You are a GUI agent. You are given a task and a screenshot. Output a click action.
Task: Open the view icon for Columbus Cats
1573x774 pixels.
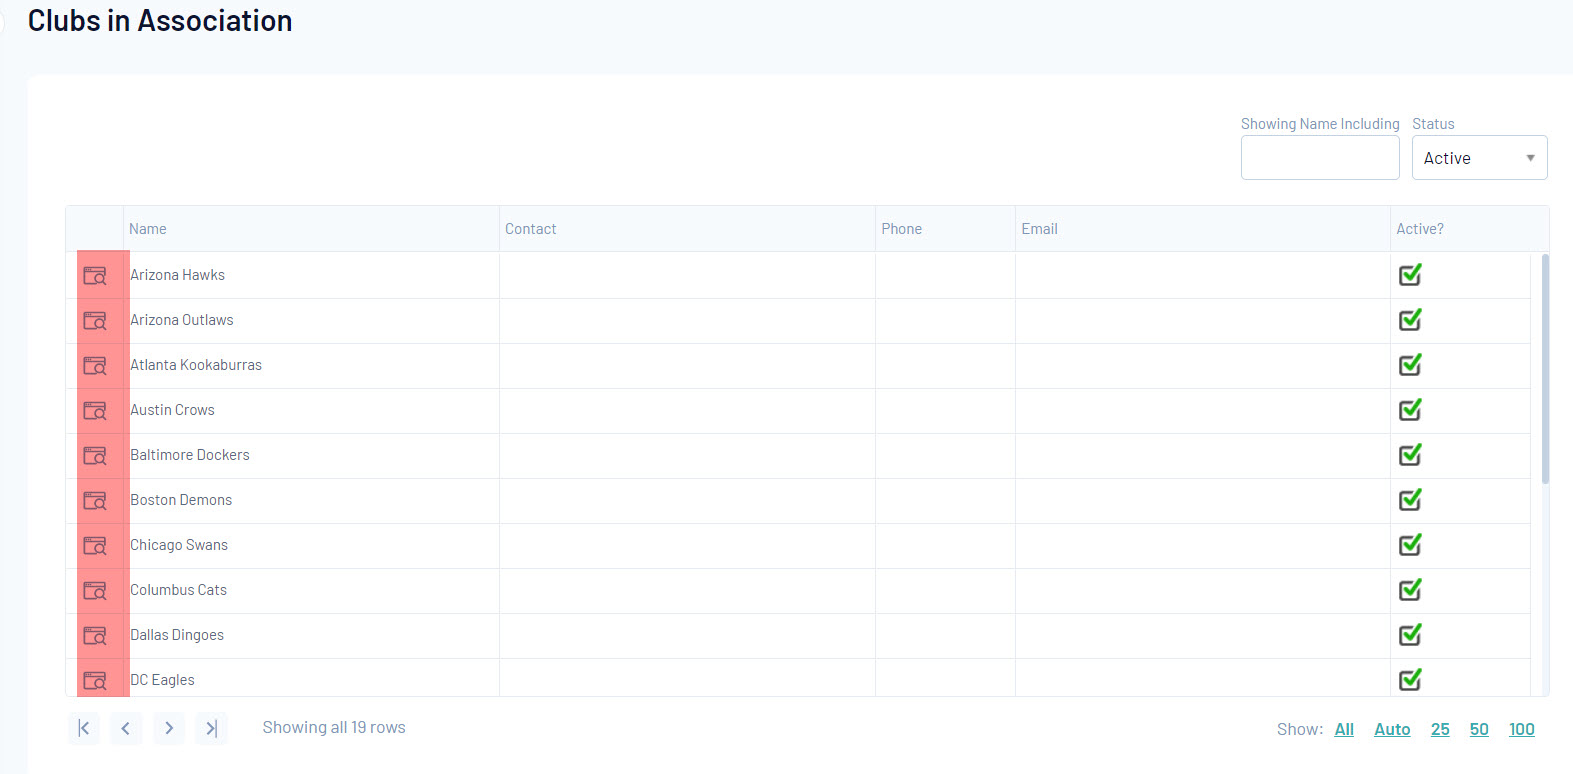[95, 591]
